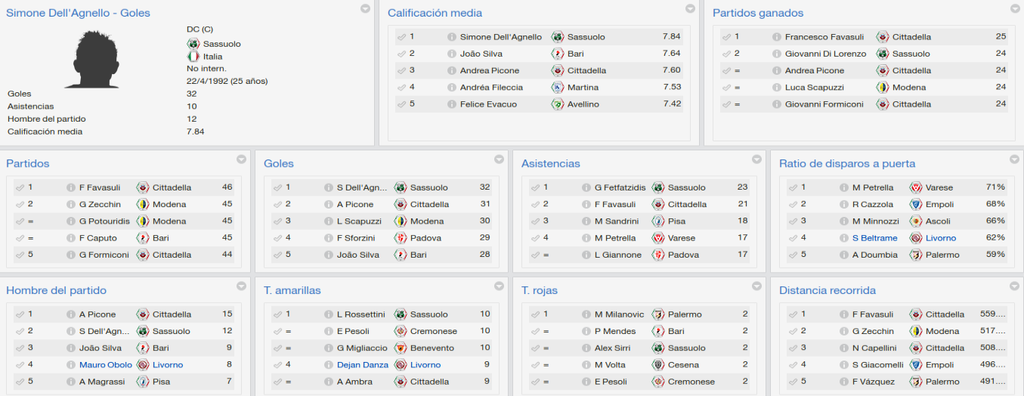
Task: Click Varese badge in Ratio de disparos panel
Action: 916,188
